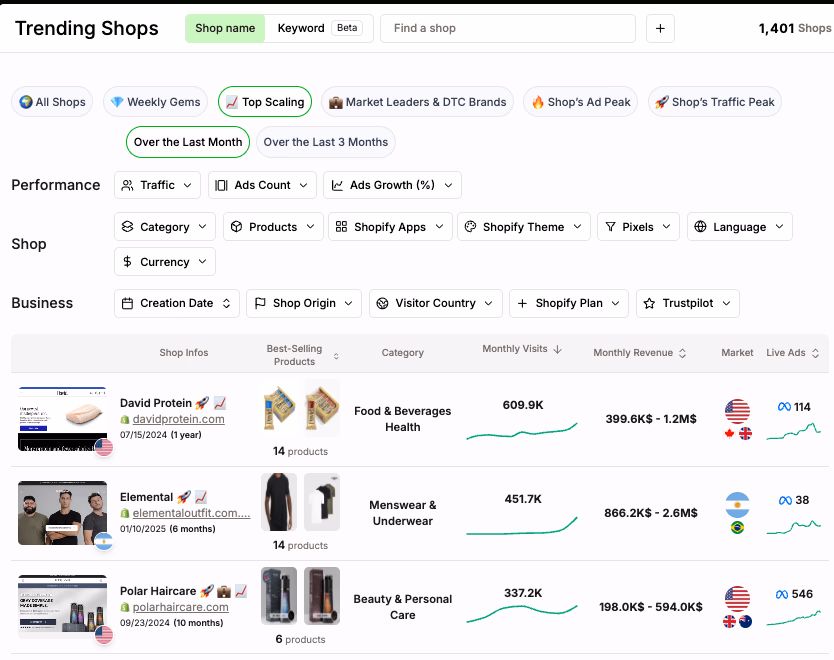This screenshot has width=834, height=660.
Task: Open the Ads Growth (%) dropdown
Action: click(x=392, y=185)
